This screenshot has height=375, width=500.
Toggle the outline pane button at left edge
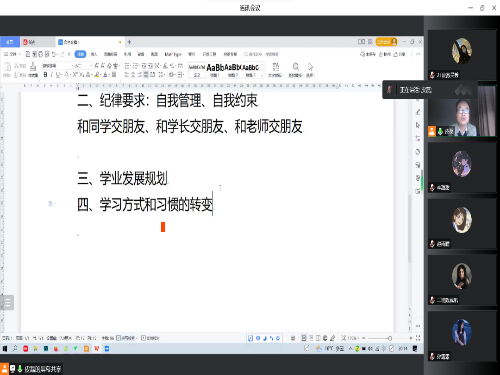pyautogui.click(x=7, y=303)
